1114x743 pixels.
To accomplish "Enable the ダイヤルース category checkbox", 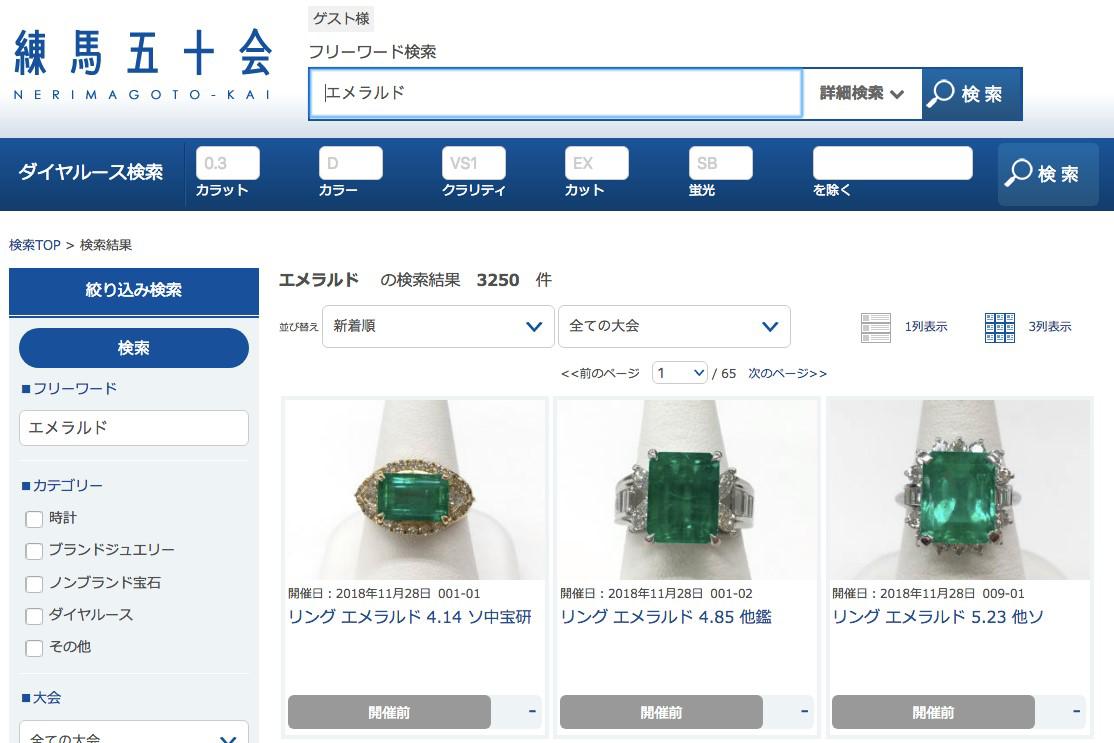I will click(x=34, y=616).
